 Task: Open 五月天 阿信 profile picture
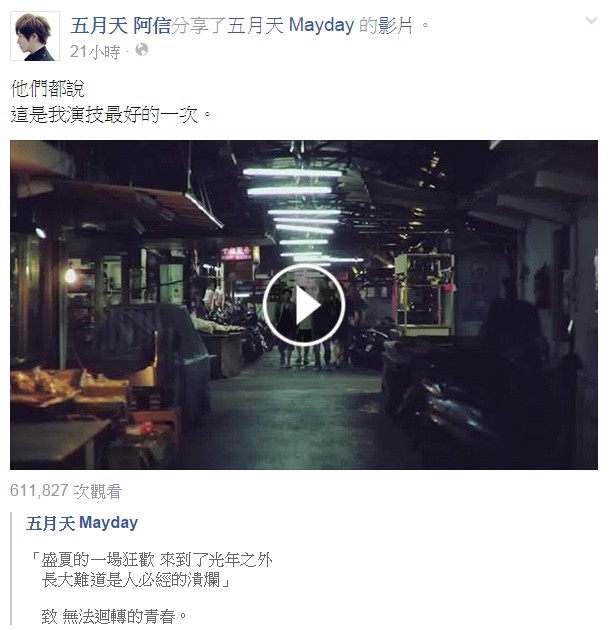click(x=35, y=36)
